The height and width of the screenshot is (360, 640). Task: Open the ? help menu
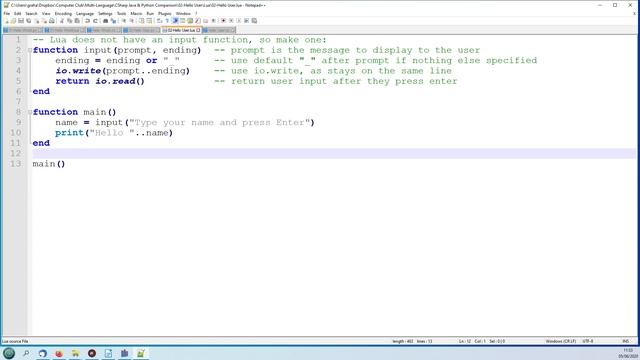pos(196,13)
